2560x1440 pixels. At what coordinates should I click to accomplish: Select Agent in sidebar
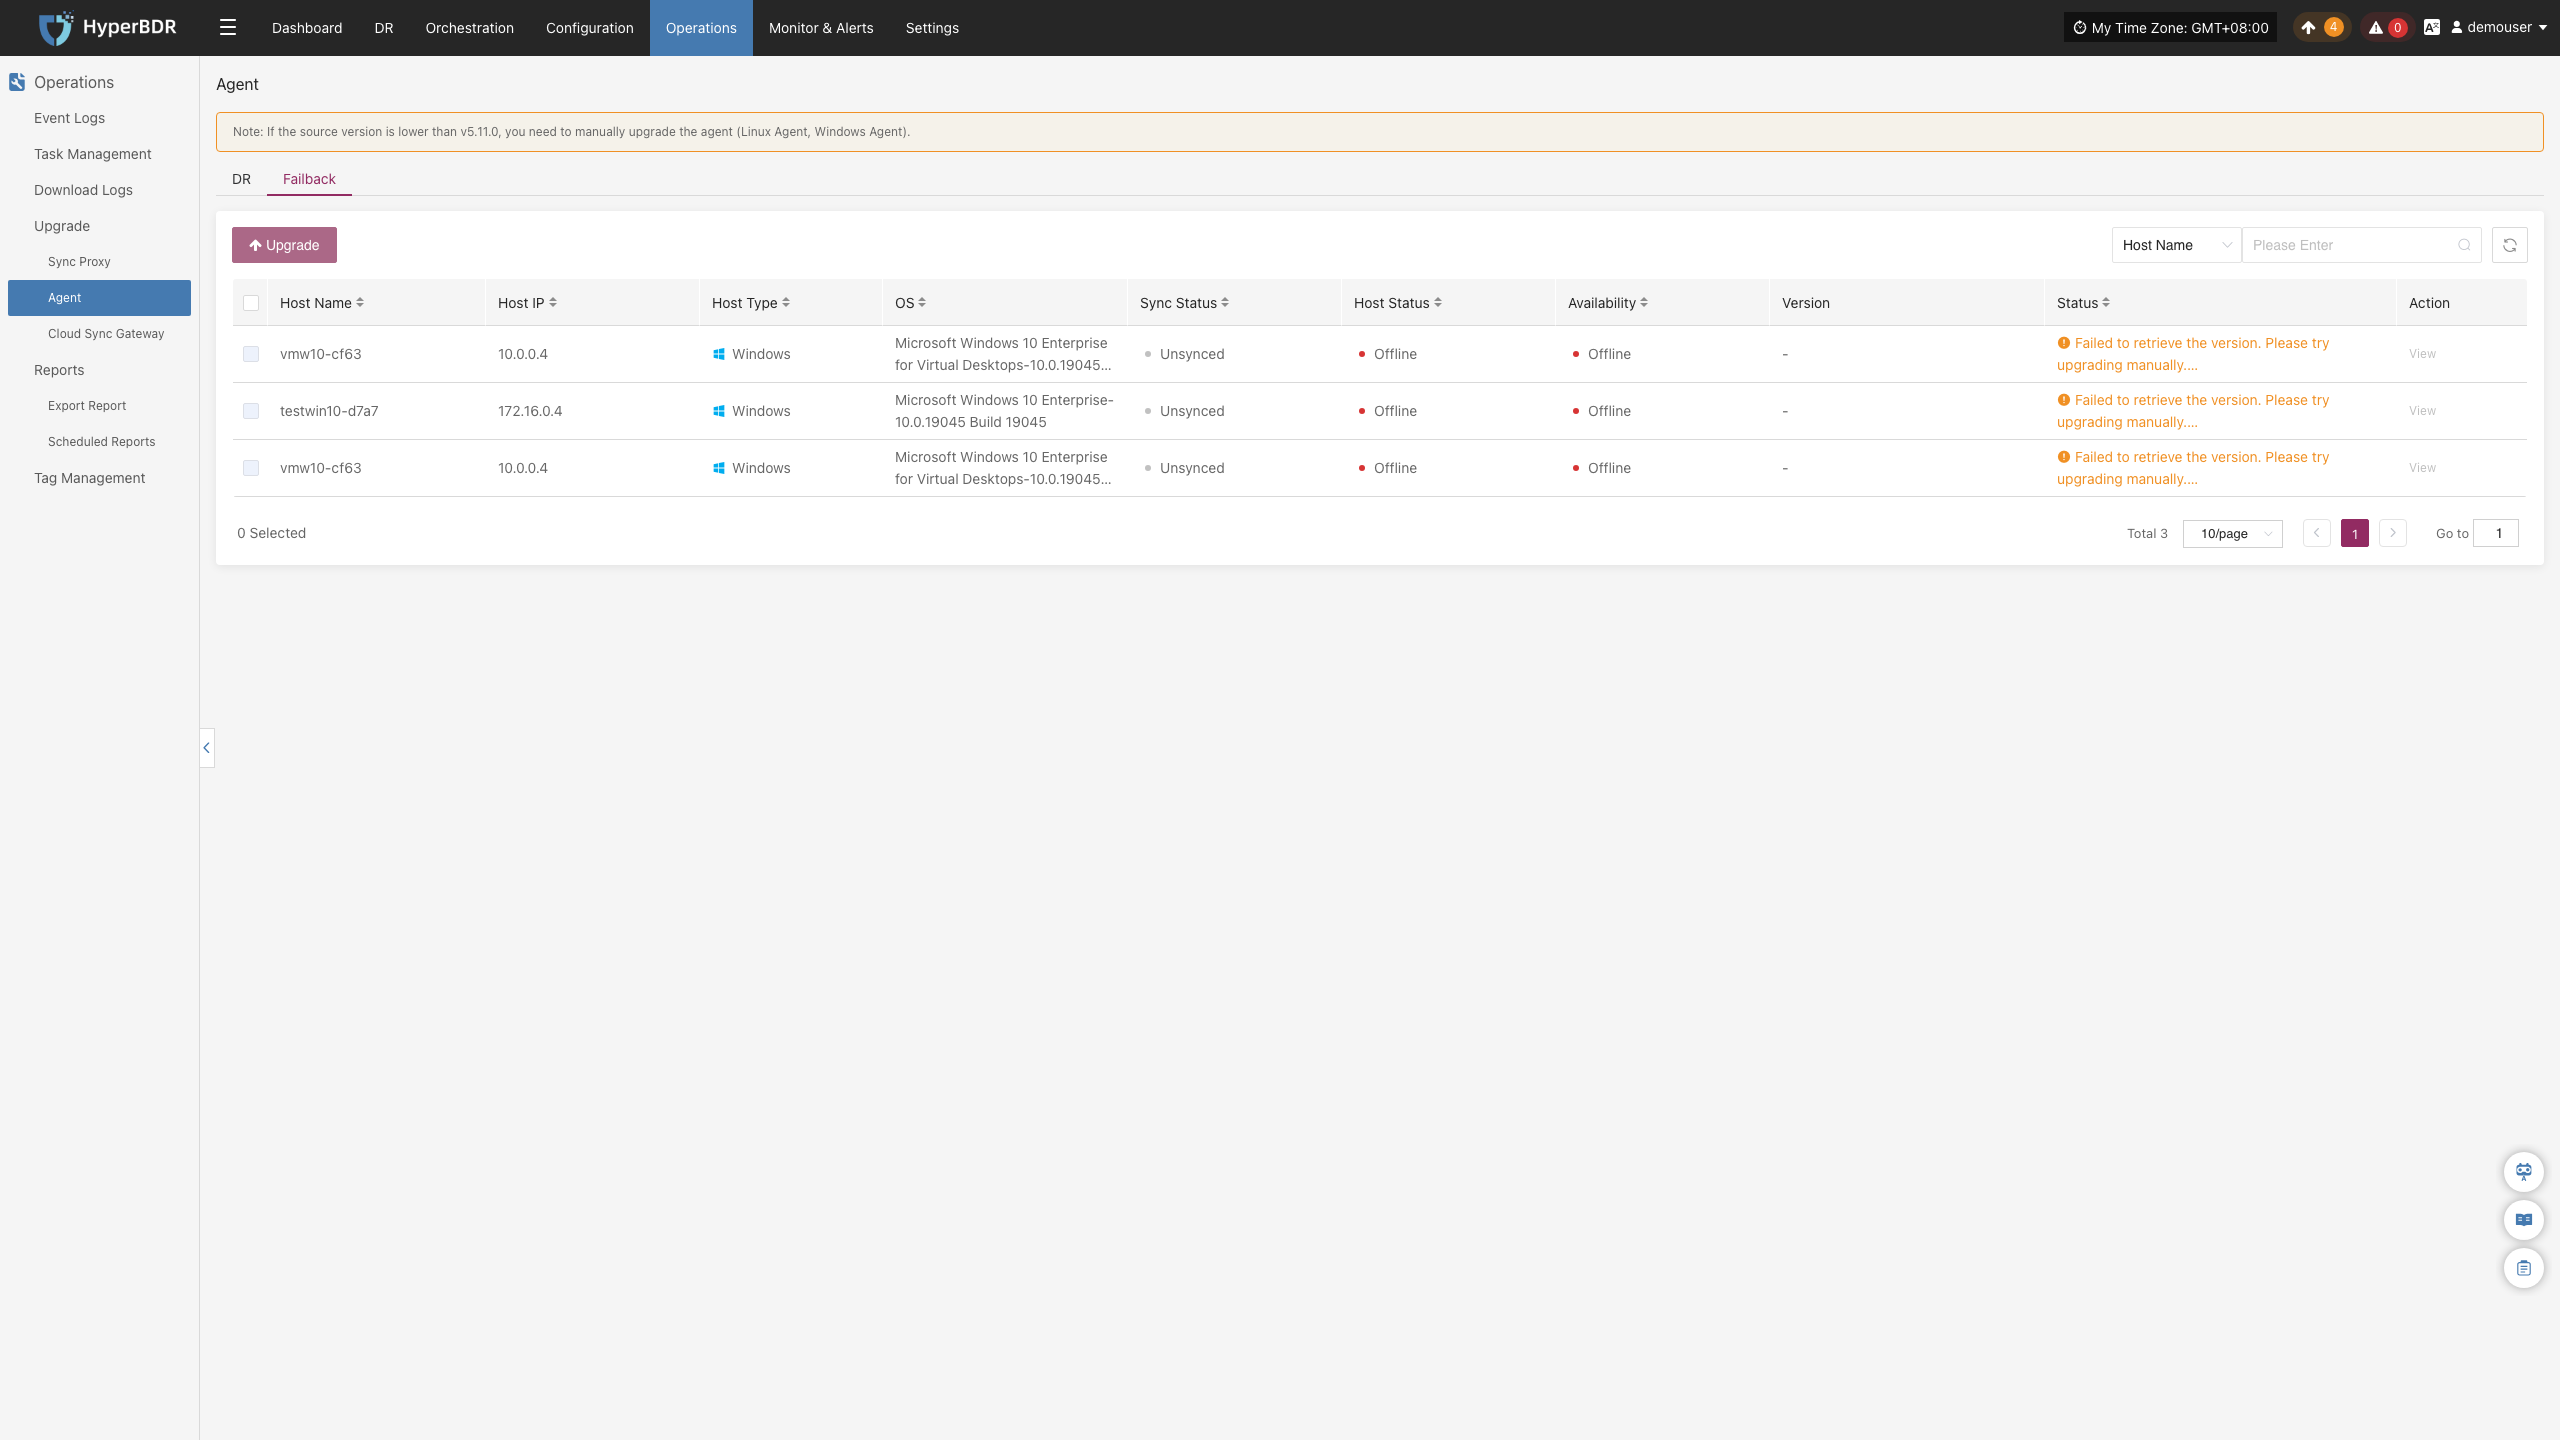point(99,298)
